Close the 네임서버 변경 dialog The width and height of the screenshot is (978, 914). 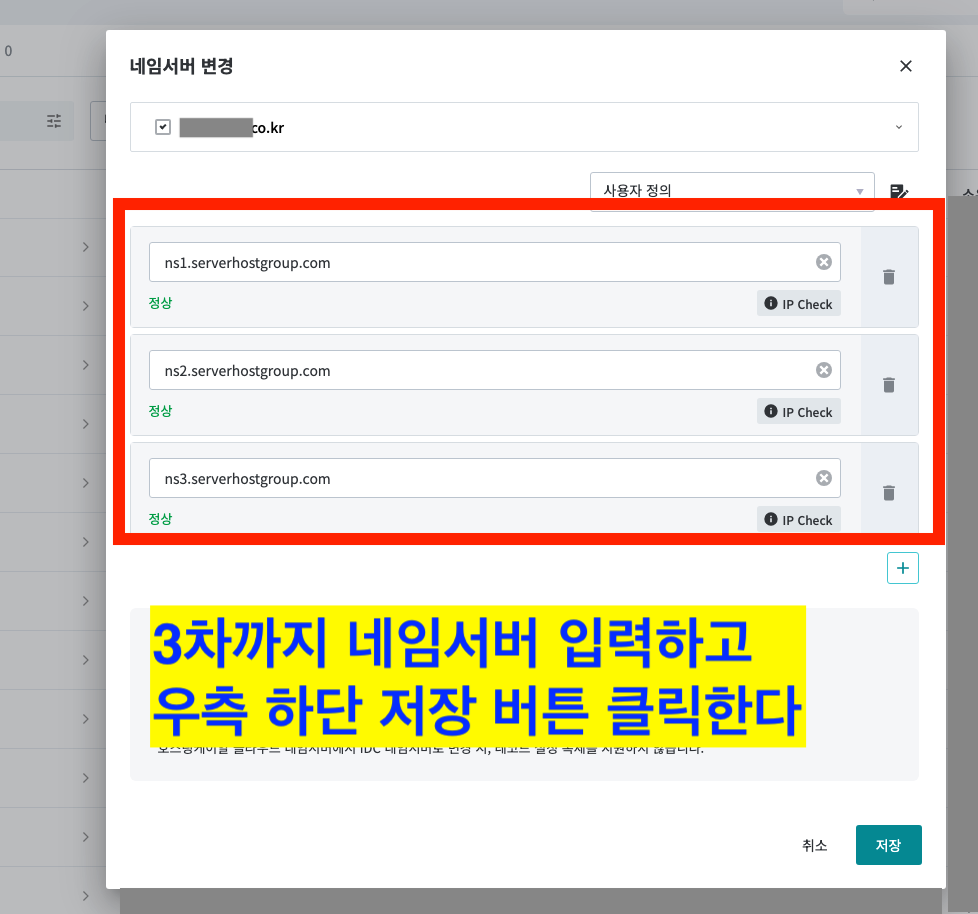tap(905, 66)
